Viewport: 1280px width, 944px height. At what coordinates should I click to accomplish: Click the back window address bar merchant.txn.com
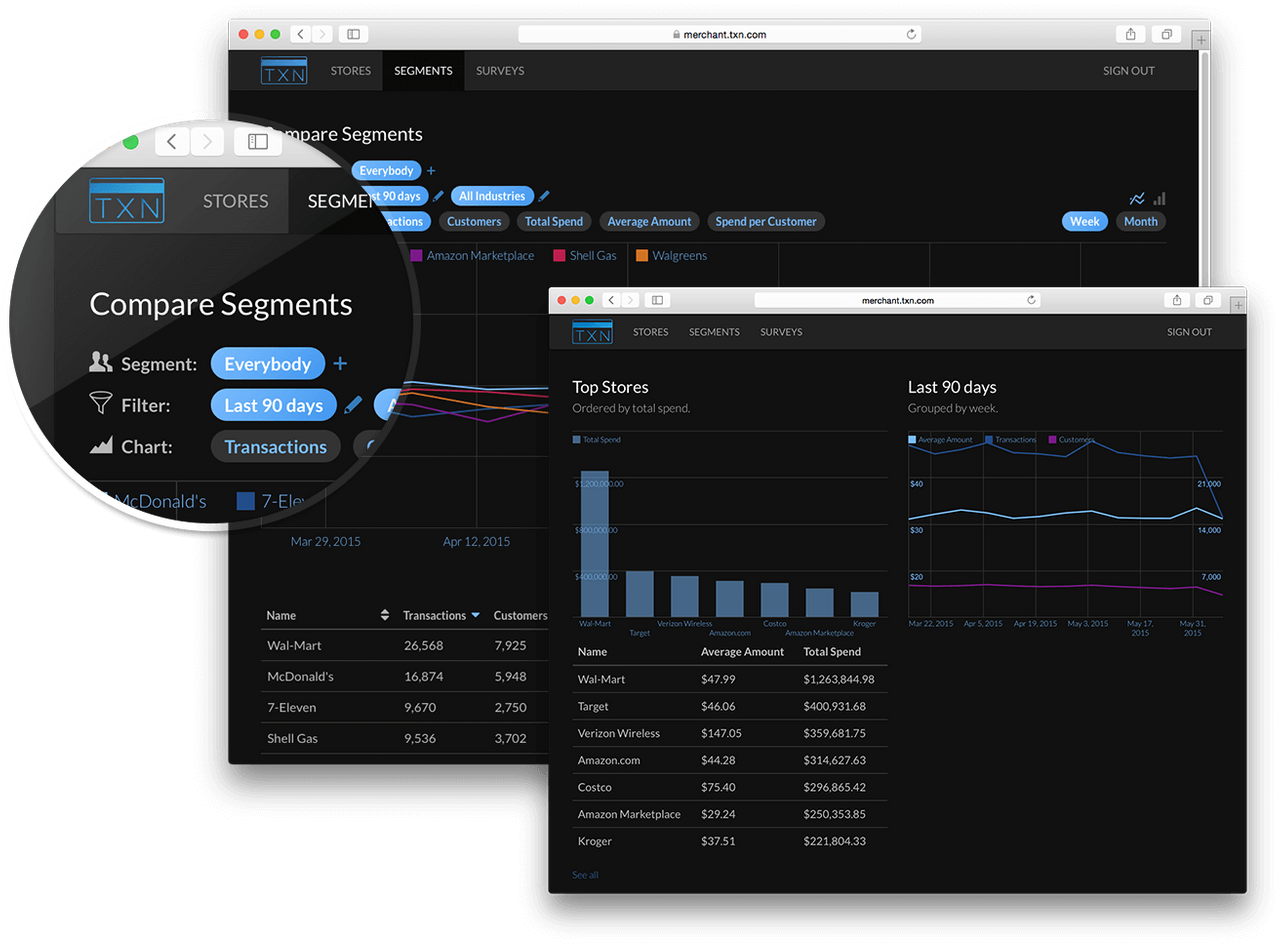tap(720, 34)
